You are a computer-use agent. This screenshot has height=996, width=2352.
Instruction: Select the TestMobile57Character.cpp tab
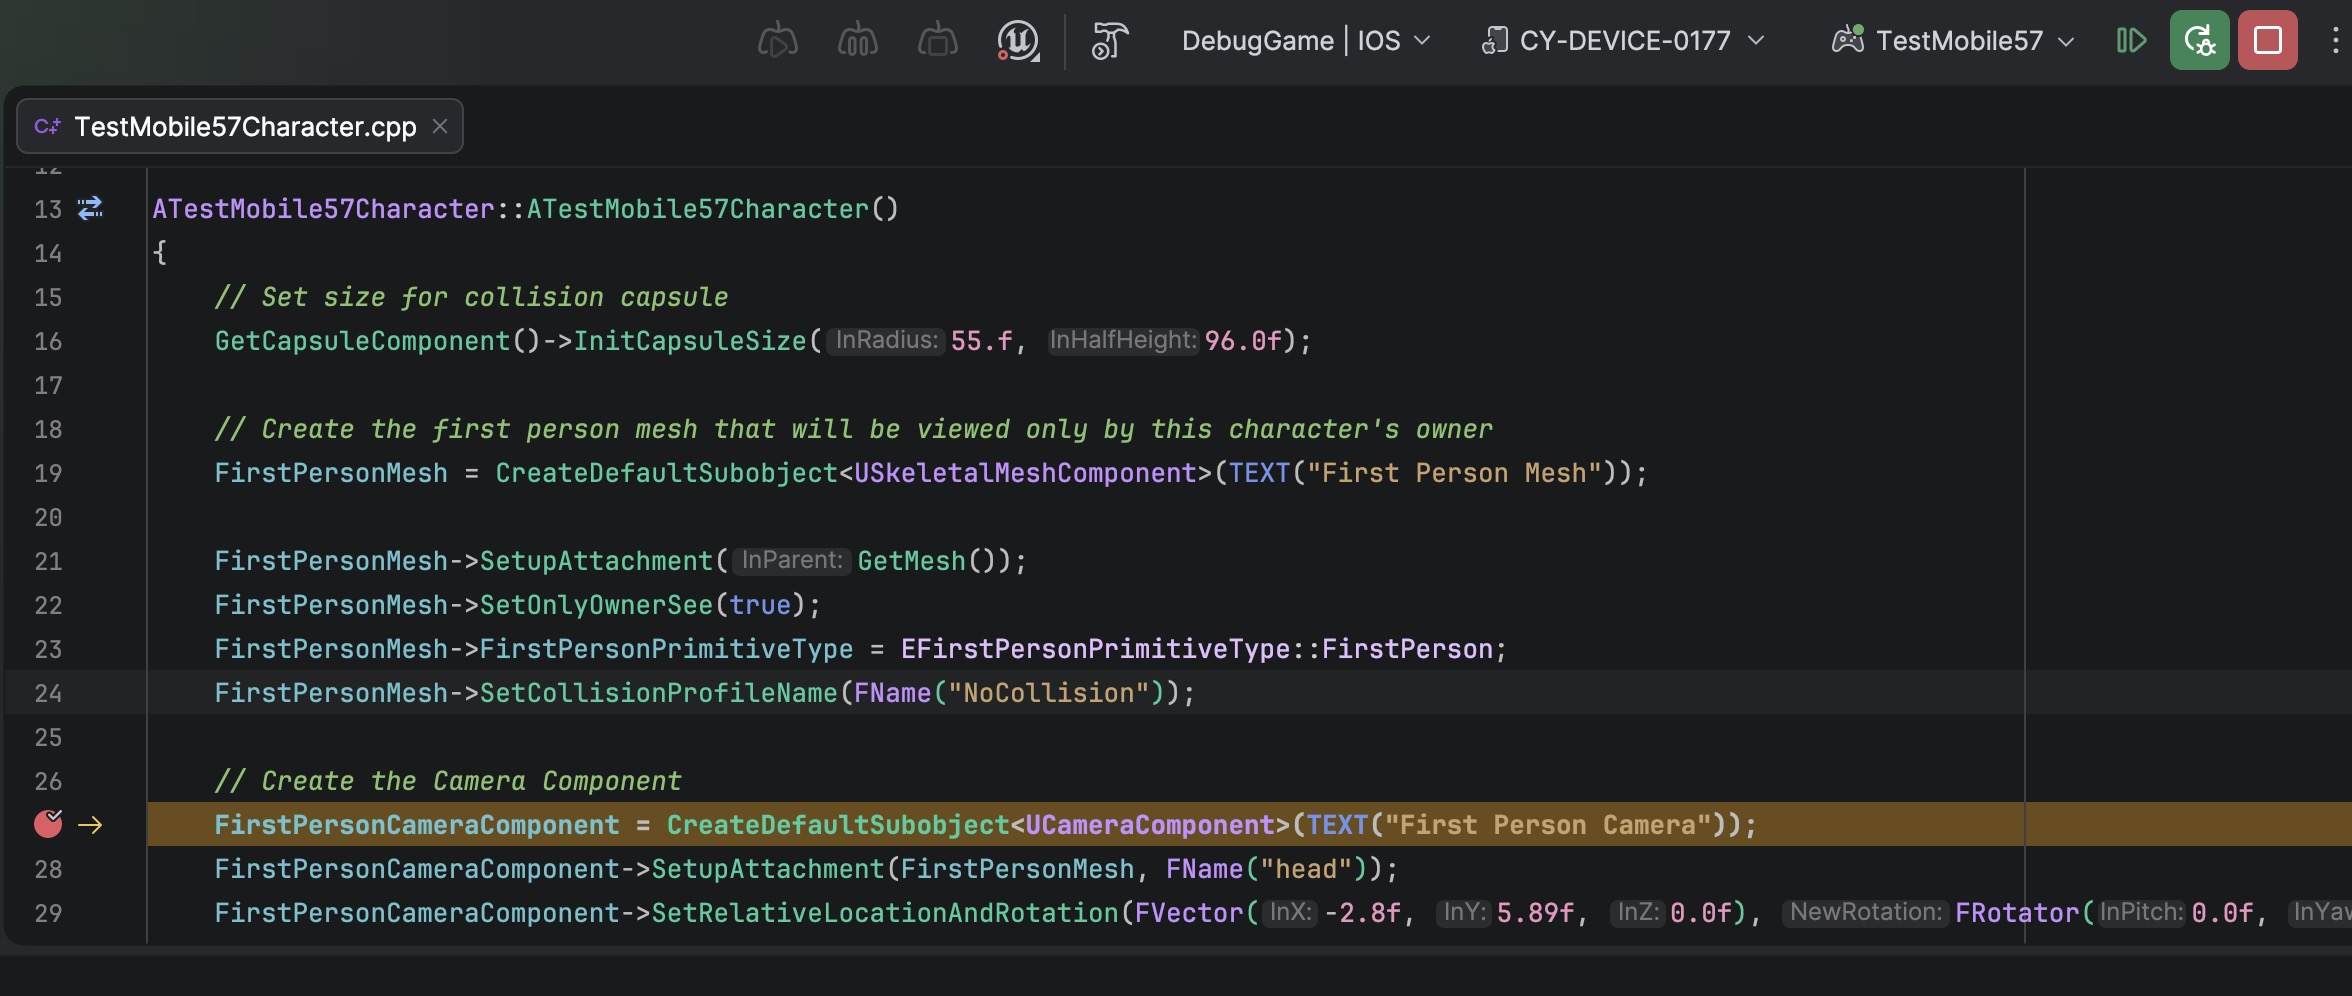pos(245,127)
